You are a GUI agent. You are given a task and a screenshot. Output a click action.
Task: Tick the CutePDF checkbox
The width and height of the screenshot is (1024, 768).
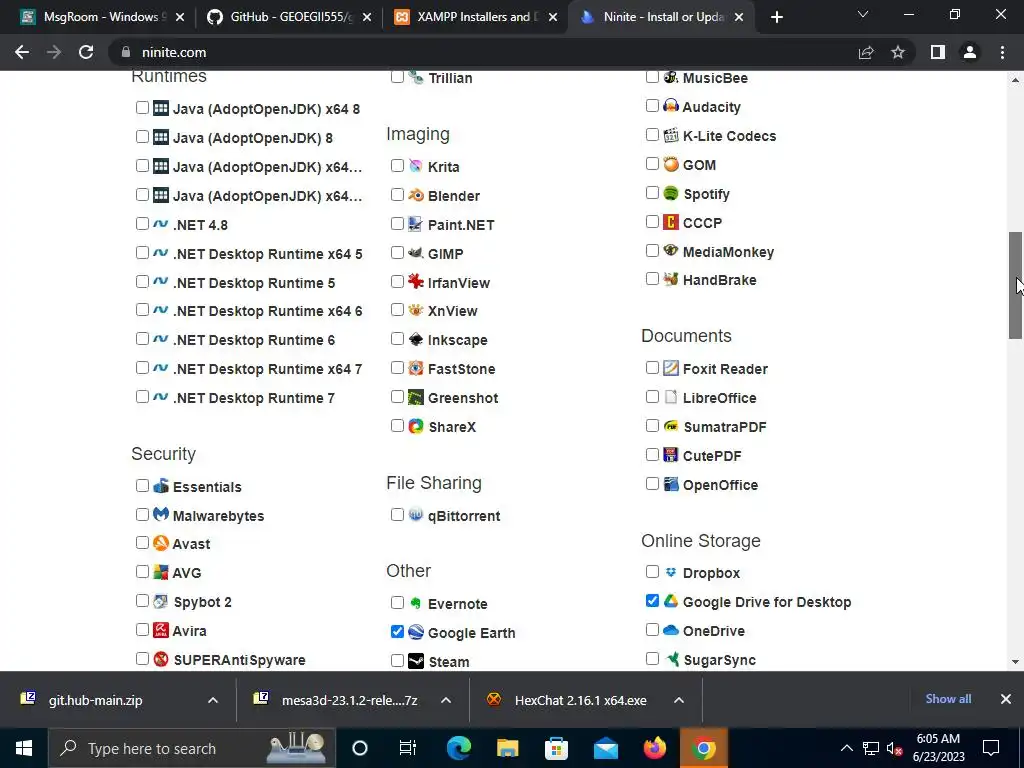point(652,455)
